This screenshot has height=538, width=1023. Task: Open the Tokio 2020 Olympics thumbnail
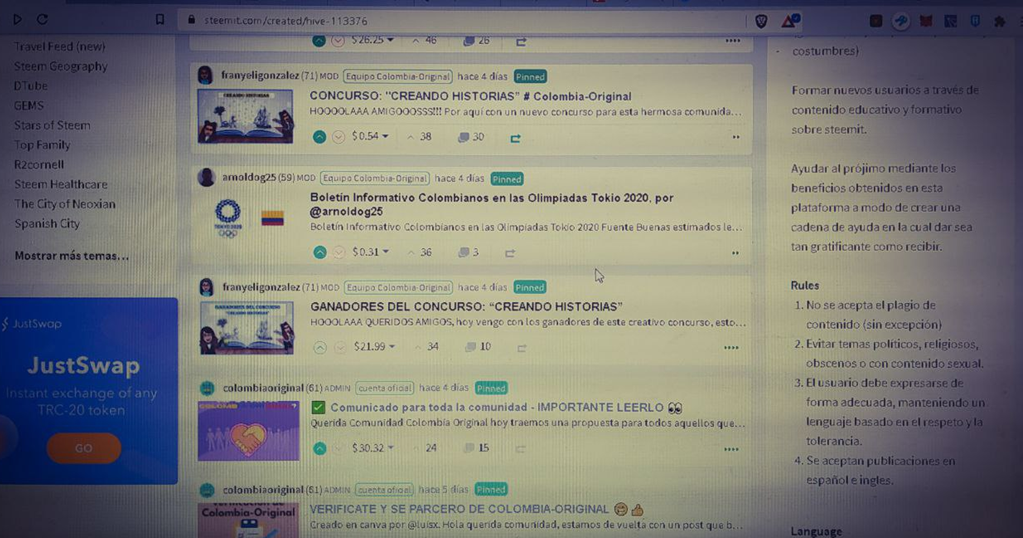[247, 219]
